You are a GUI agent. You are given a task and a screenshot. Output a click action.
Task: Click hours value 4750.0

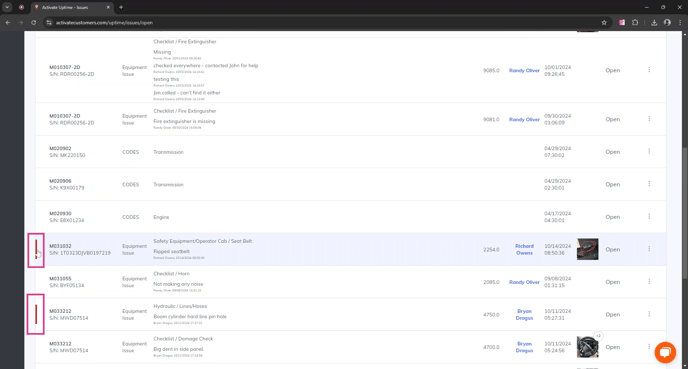point(491,315)
